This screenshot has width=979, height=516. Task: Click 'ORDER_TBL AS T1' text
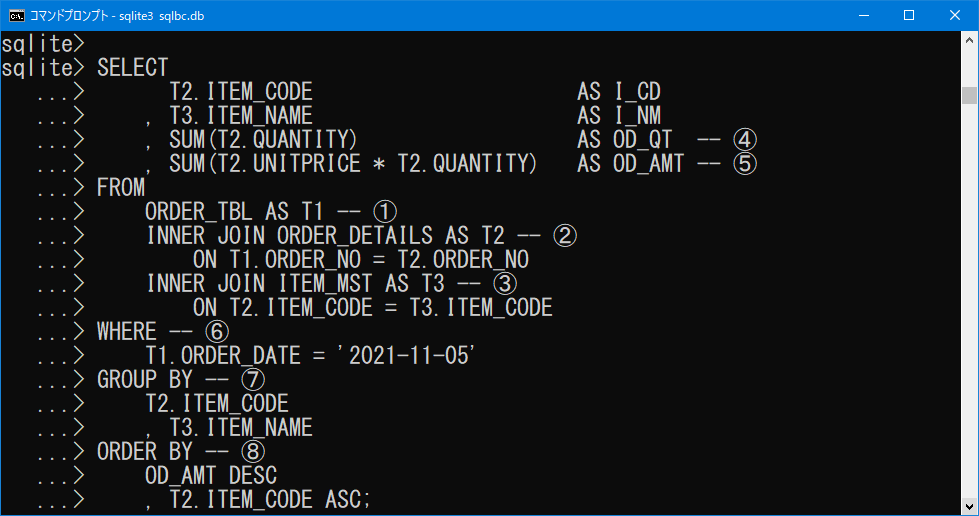coord(234,212)
